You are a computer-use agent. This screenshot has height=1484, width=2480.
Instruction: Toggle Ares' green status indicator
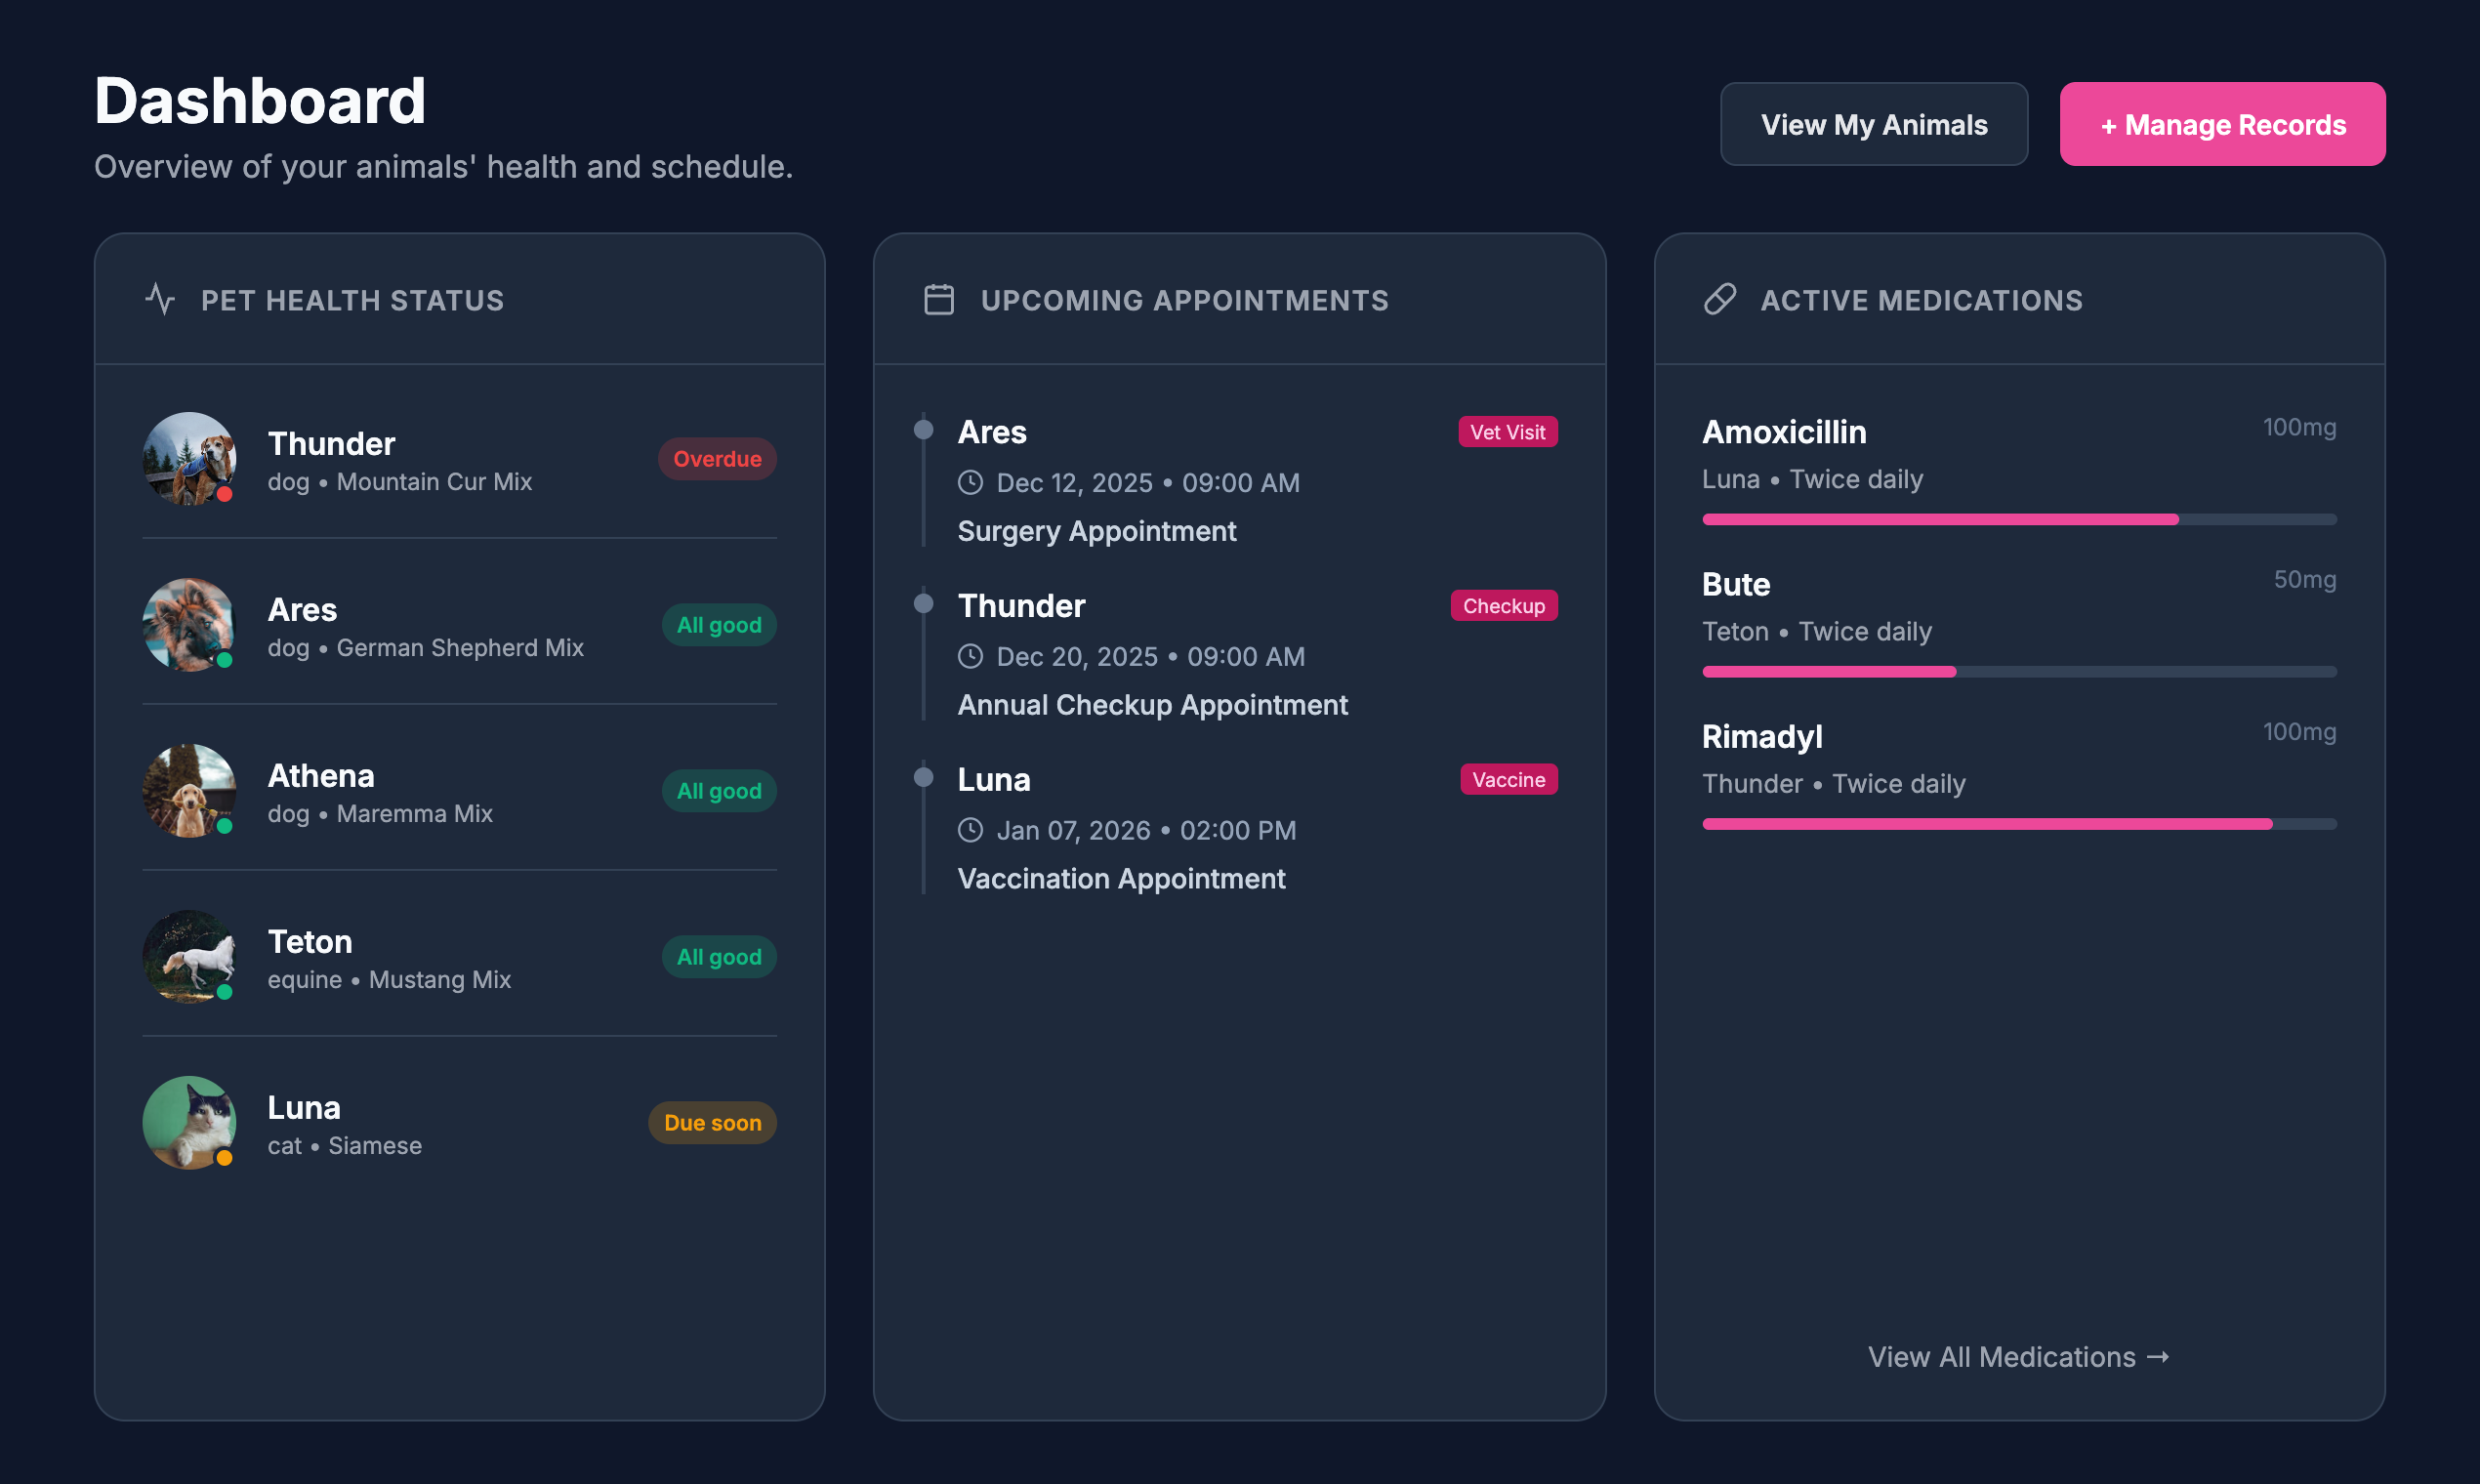[226, 660]
